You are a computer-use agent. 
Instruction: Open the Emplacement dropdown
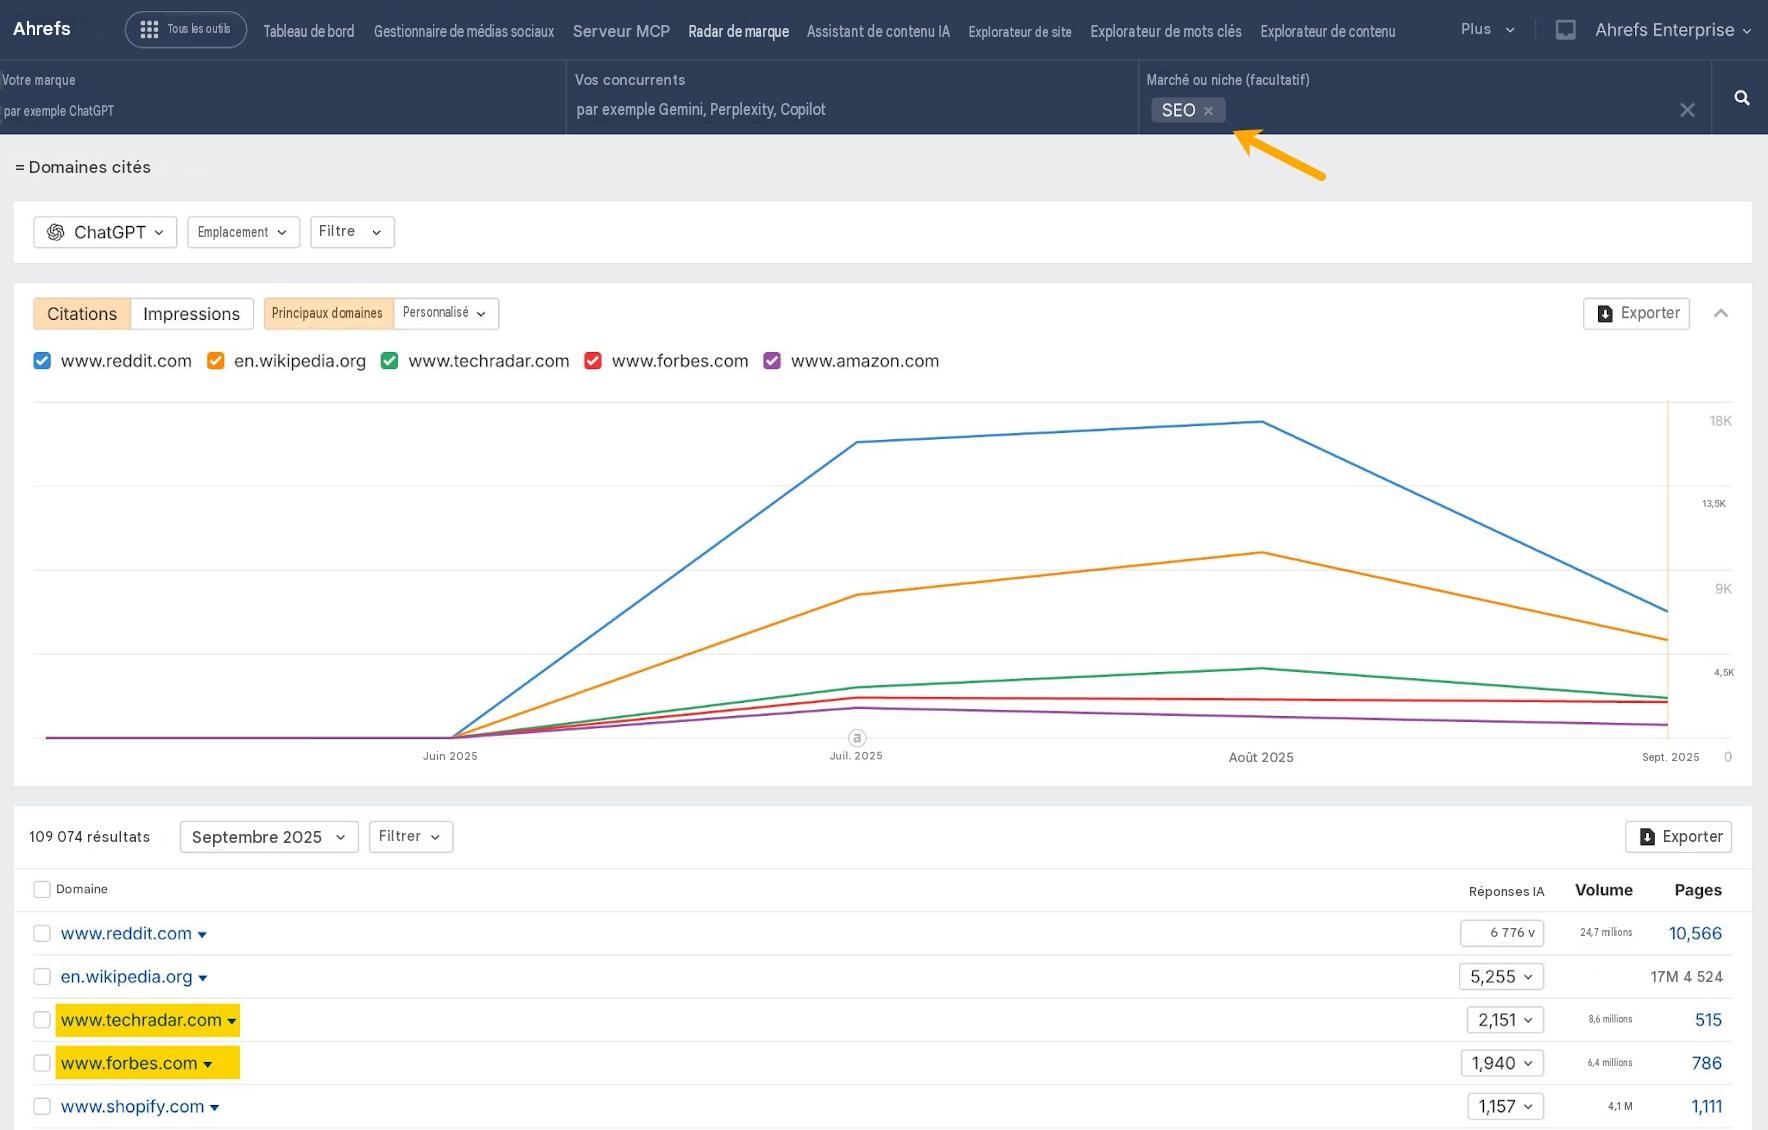(x=243, y=232)
